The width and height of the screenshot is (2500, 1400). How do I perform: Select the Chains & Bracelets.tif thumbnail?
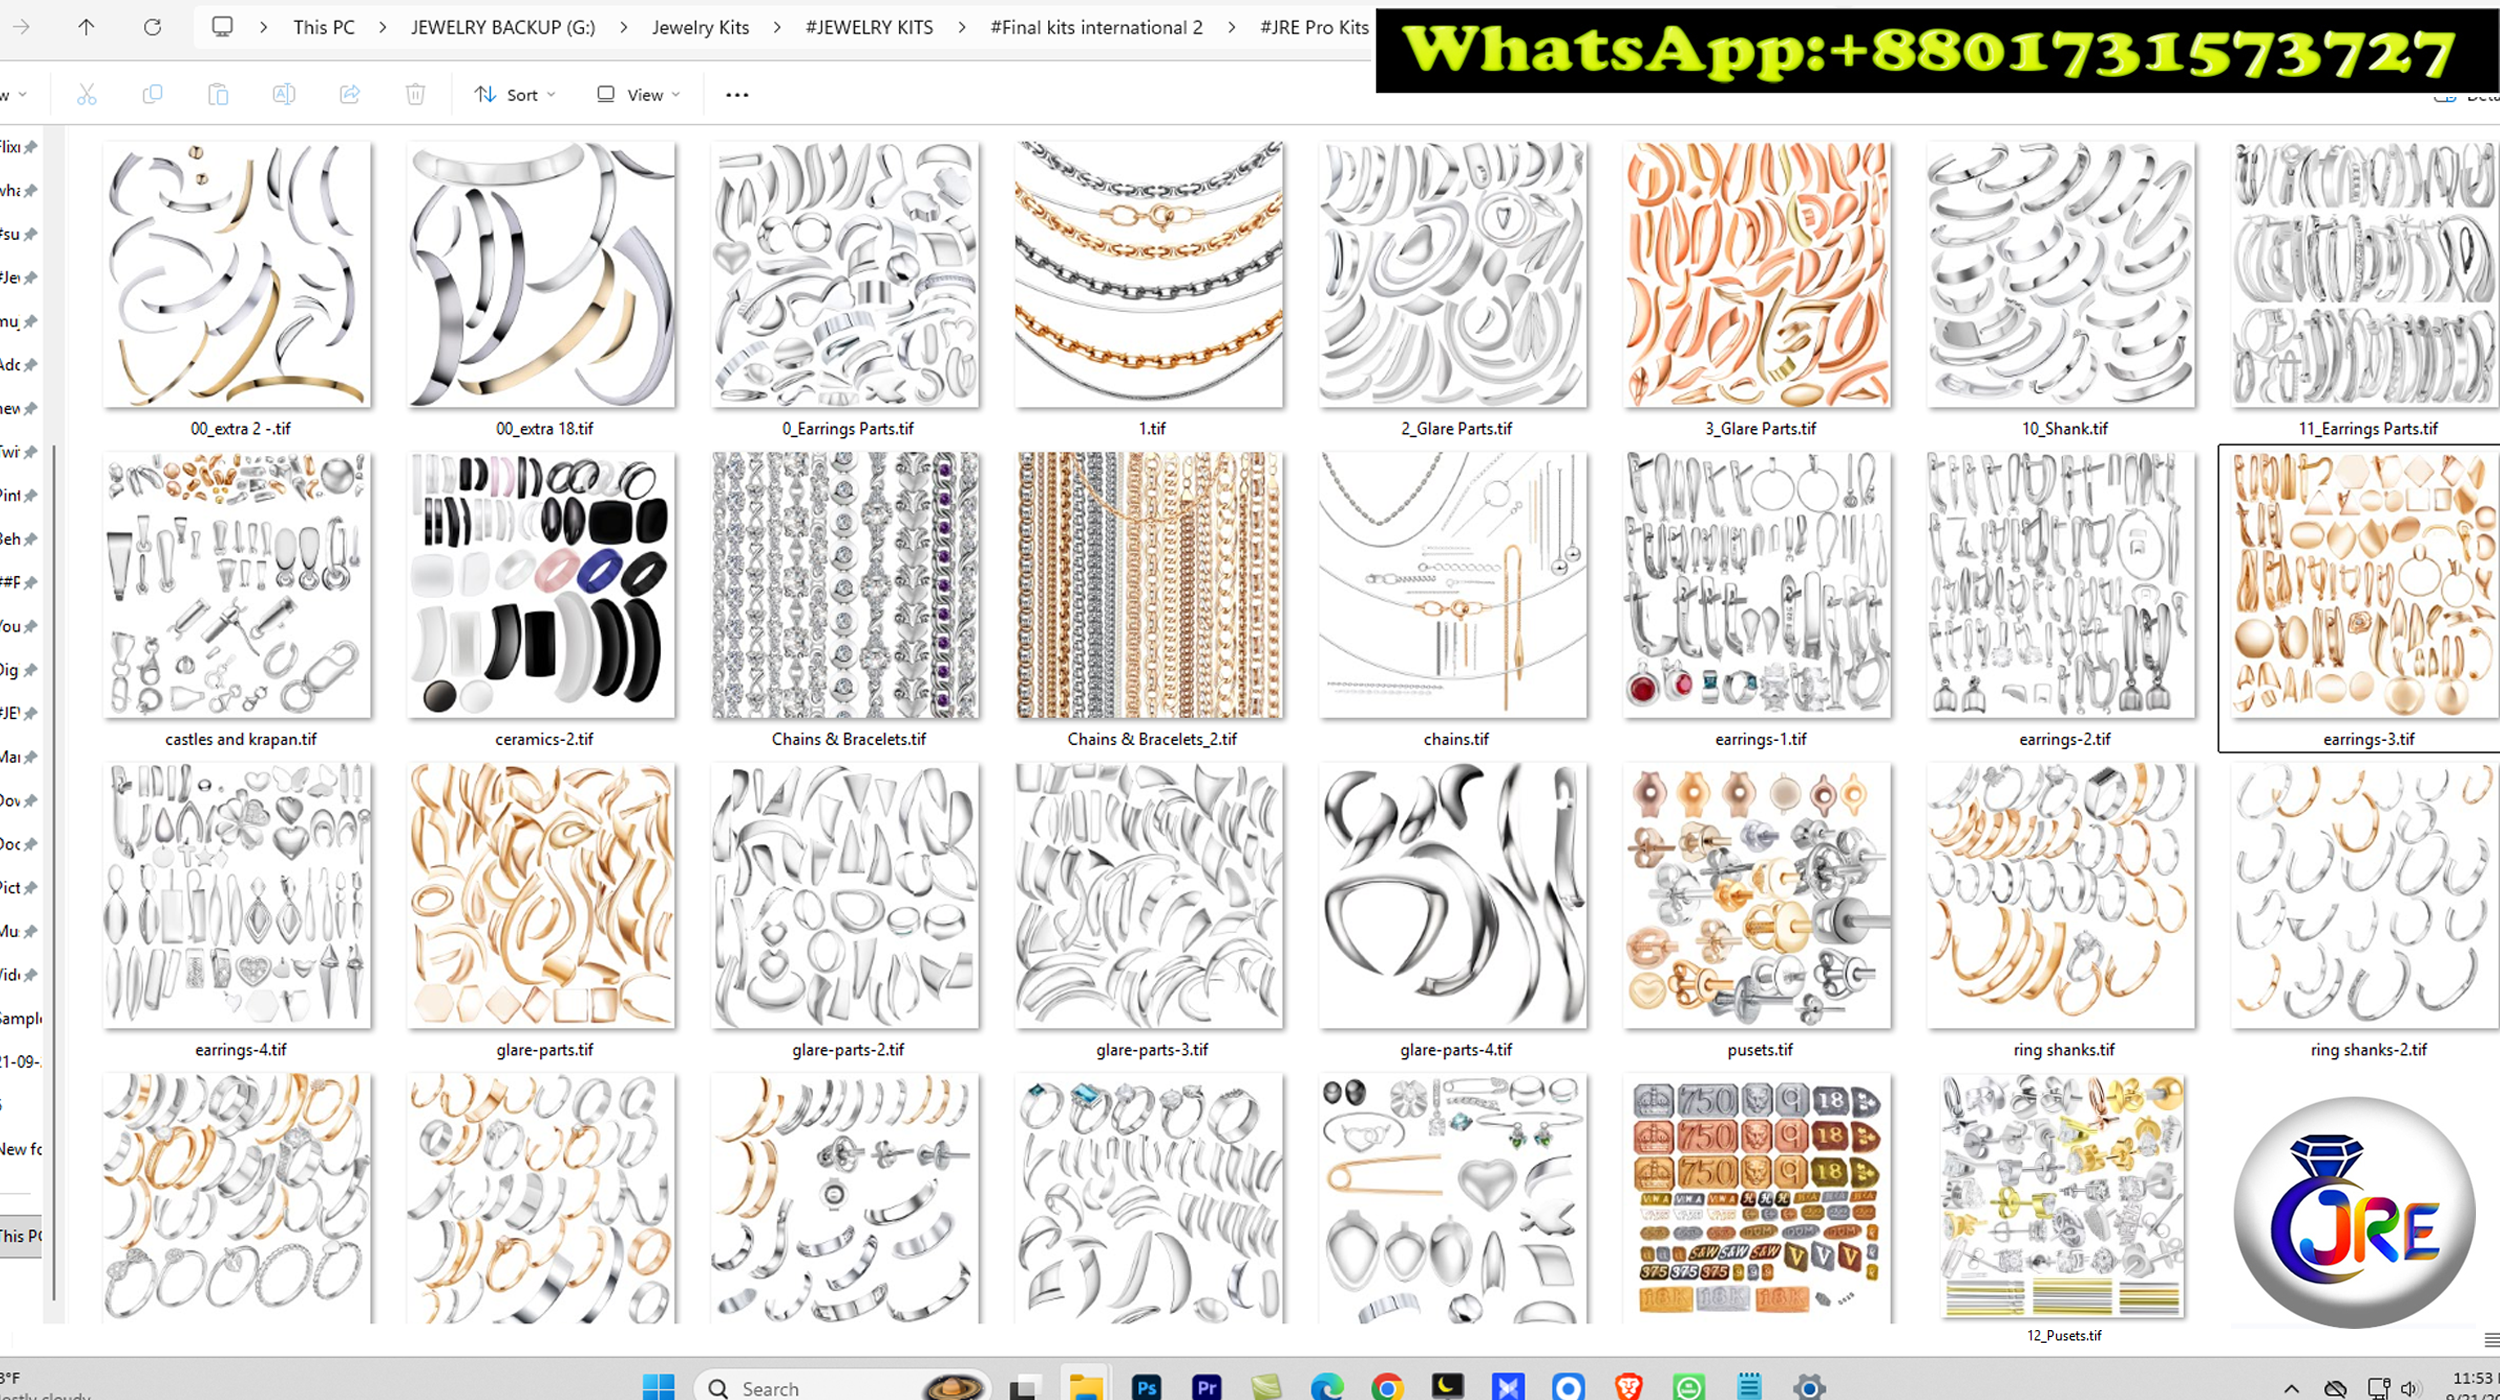[x=846, y=586]
